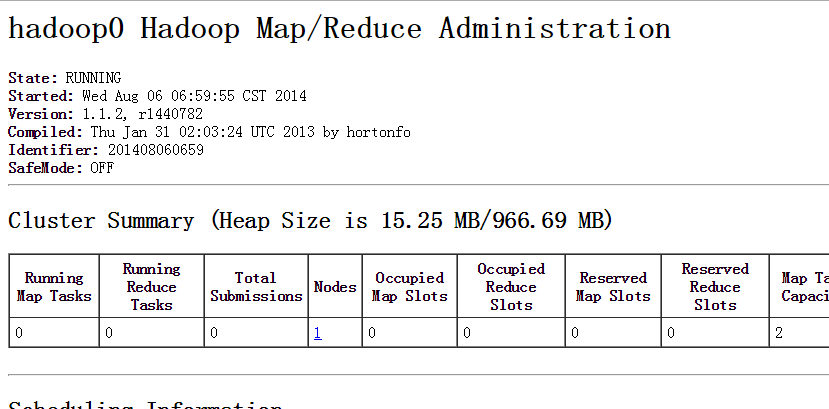Viewport: 829px width, 409px height.
Task: Click the Total Submissions column header
Action: pos(255,287)
